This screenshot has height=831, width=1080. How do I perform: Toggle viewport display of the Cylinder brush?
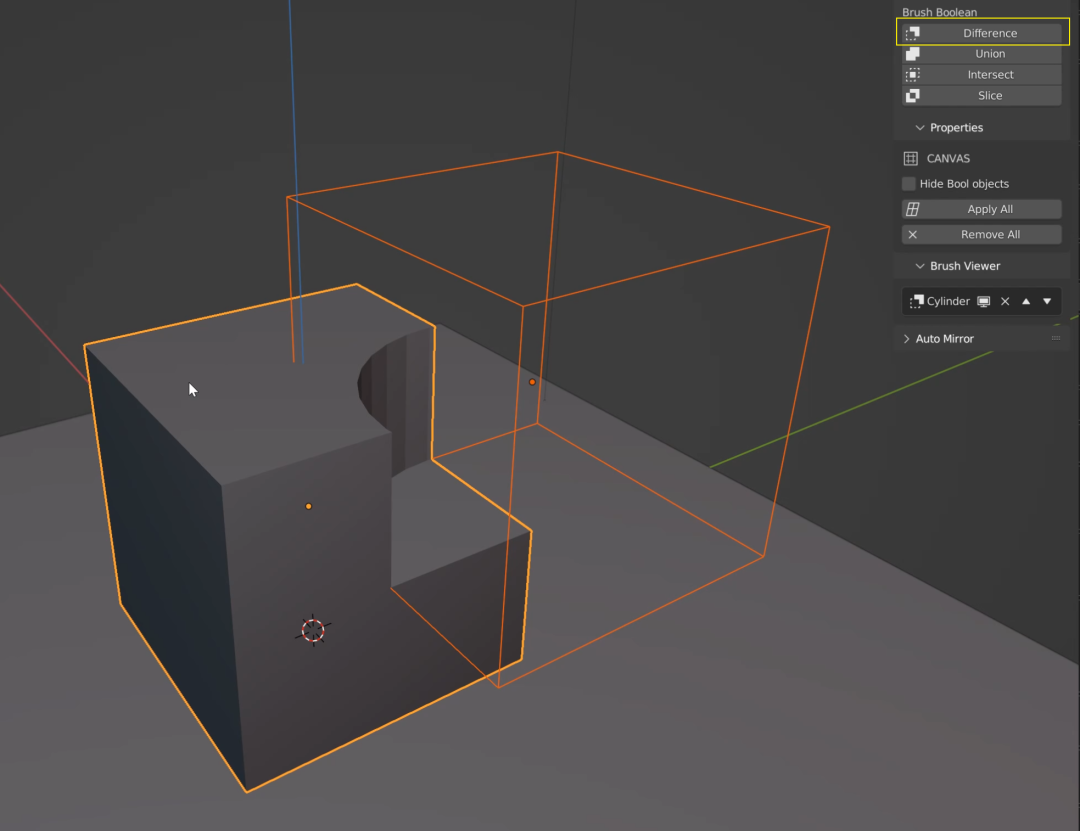click(x=984, y=301)
